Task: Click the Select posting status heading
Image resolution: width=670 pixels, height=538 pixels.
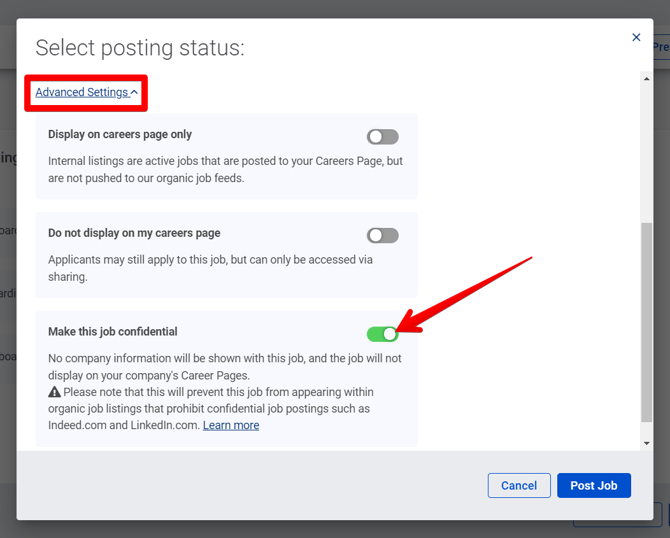Action: tap(140, 48)
